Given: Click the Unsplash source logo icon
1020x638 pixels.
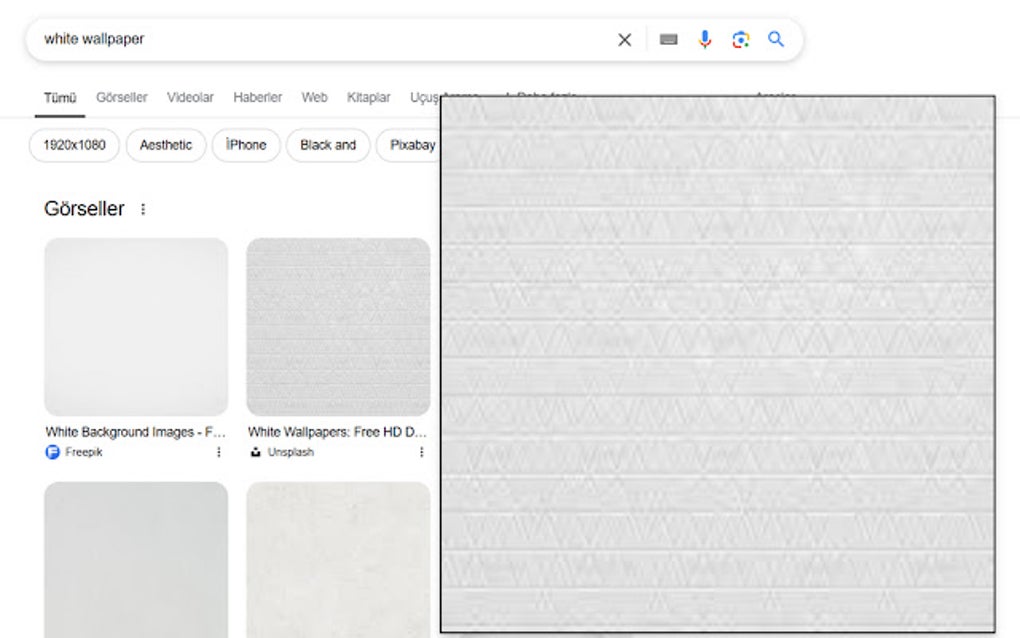Looking at the screenshot, I should (257, 452).
